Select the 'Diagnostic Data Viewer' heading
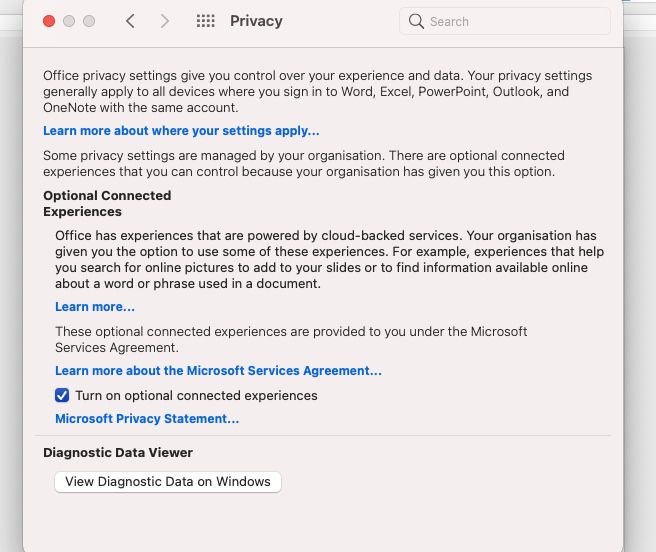The image size is (656, 552). click(118, 452)
